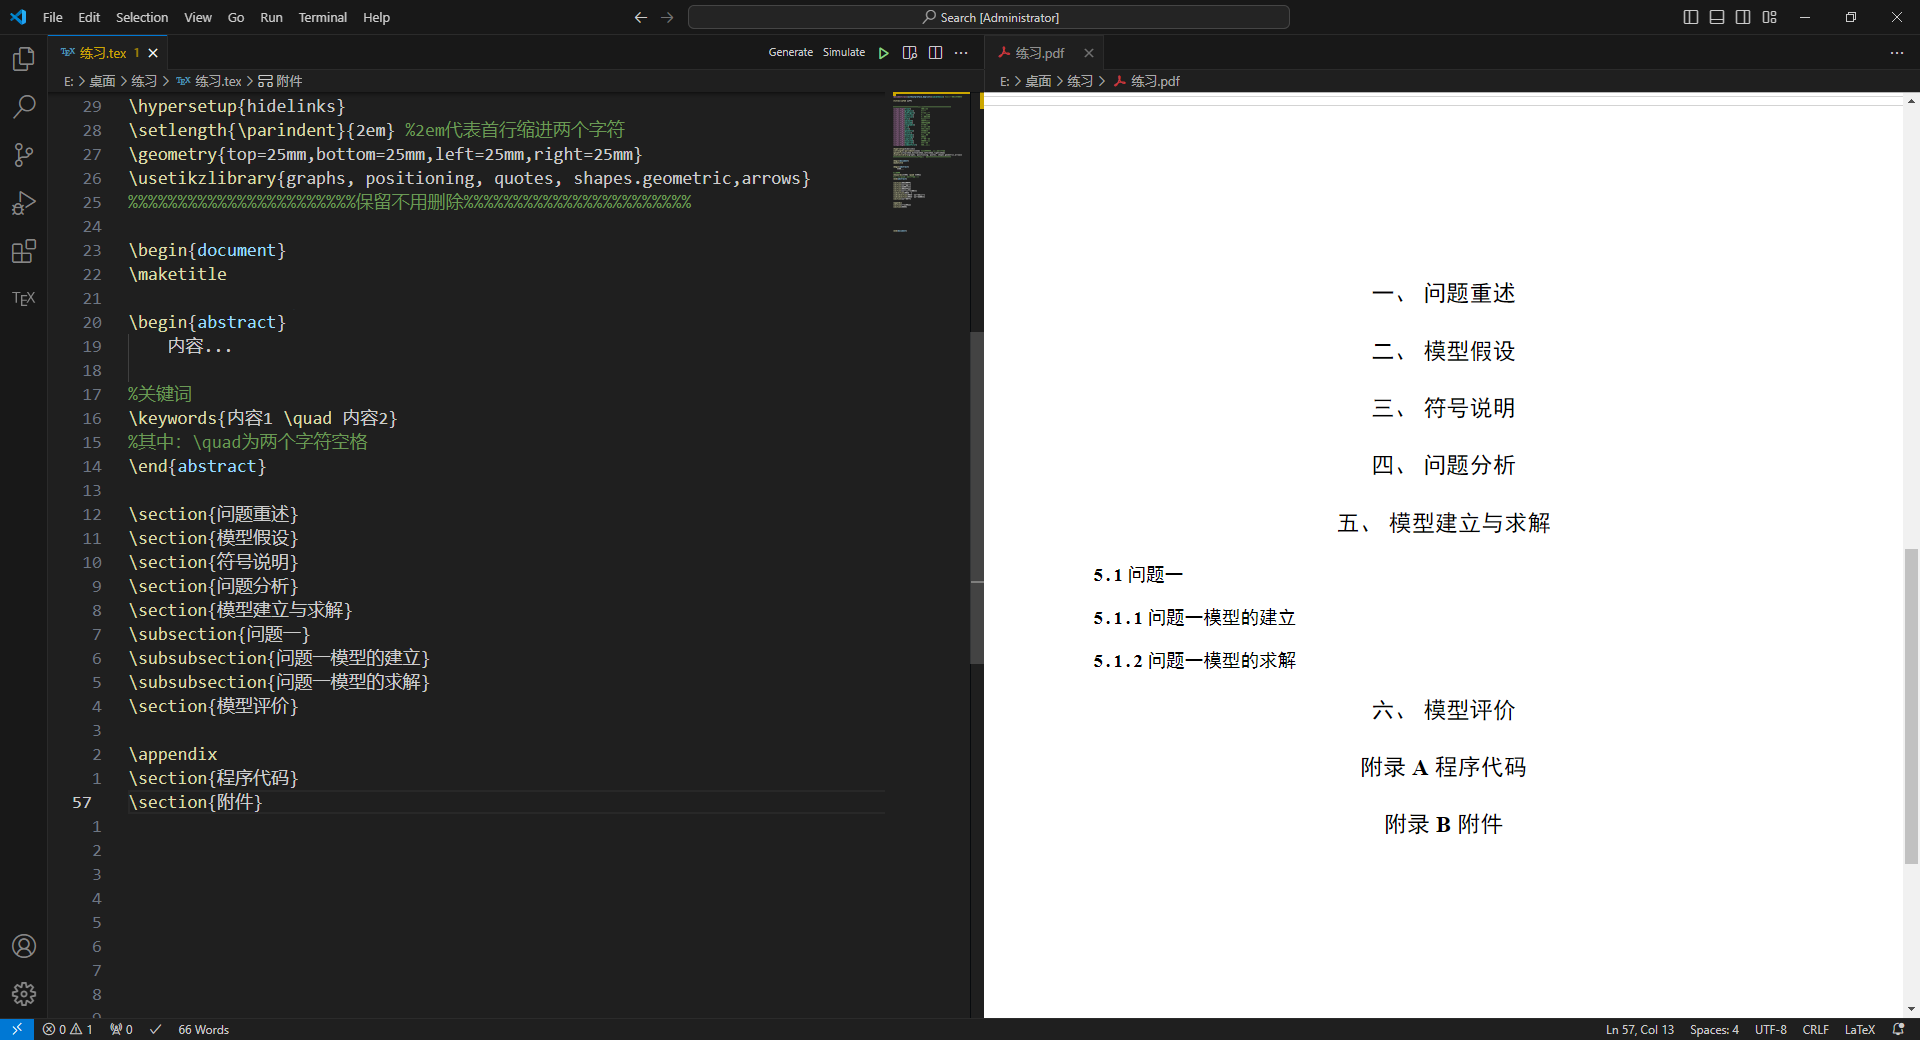Open editor More Actions ellipsis menu
Viewport: 1920px width, 1040px height.
tap(961, 53)
